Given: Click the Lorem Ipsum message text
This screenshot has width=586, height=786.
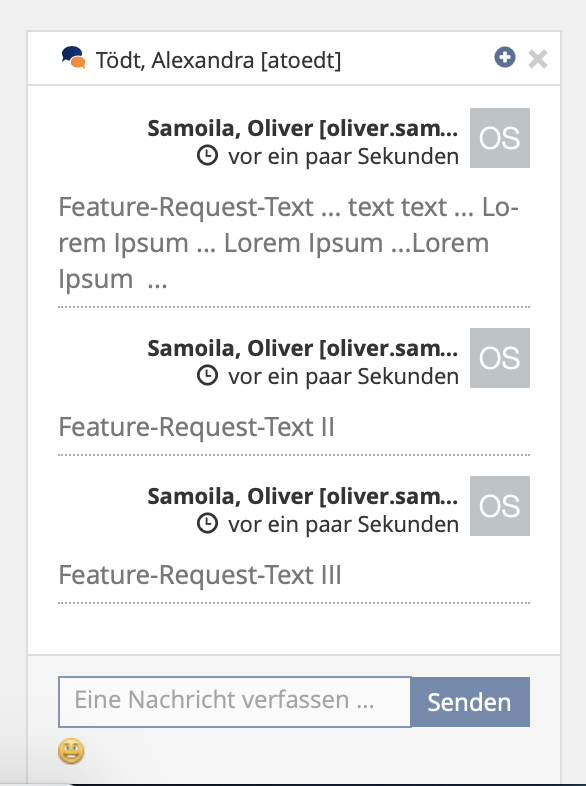Looking at the screenshot, I should coord(289,243).
